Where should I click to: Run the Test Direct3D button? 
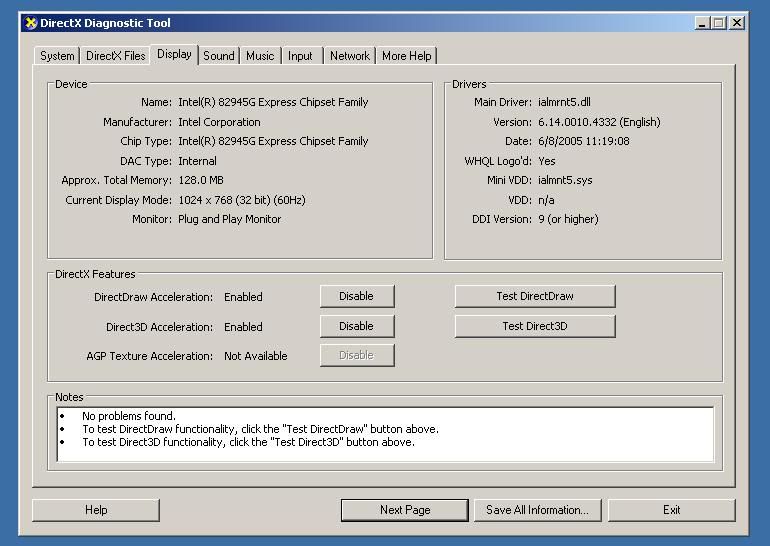[x=535, y=326]
